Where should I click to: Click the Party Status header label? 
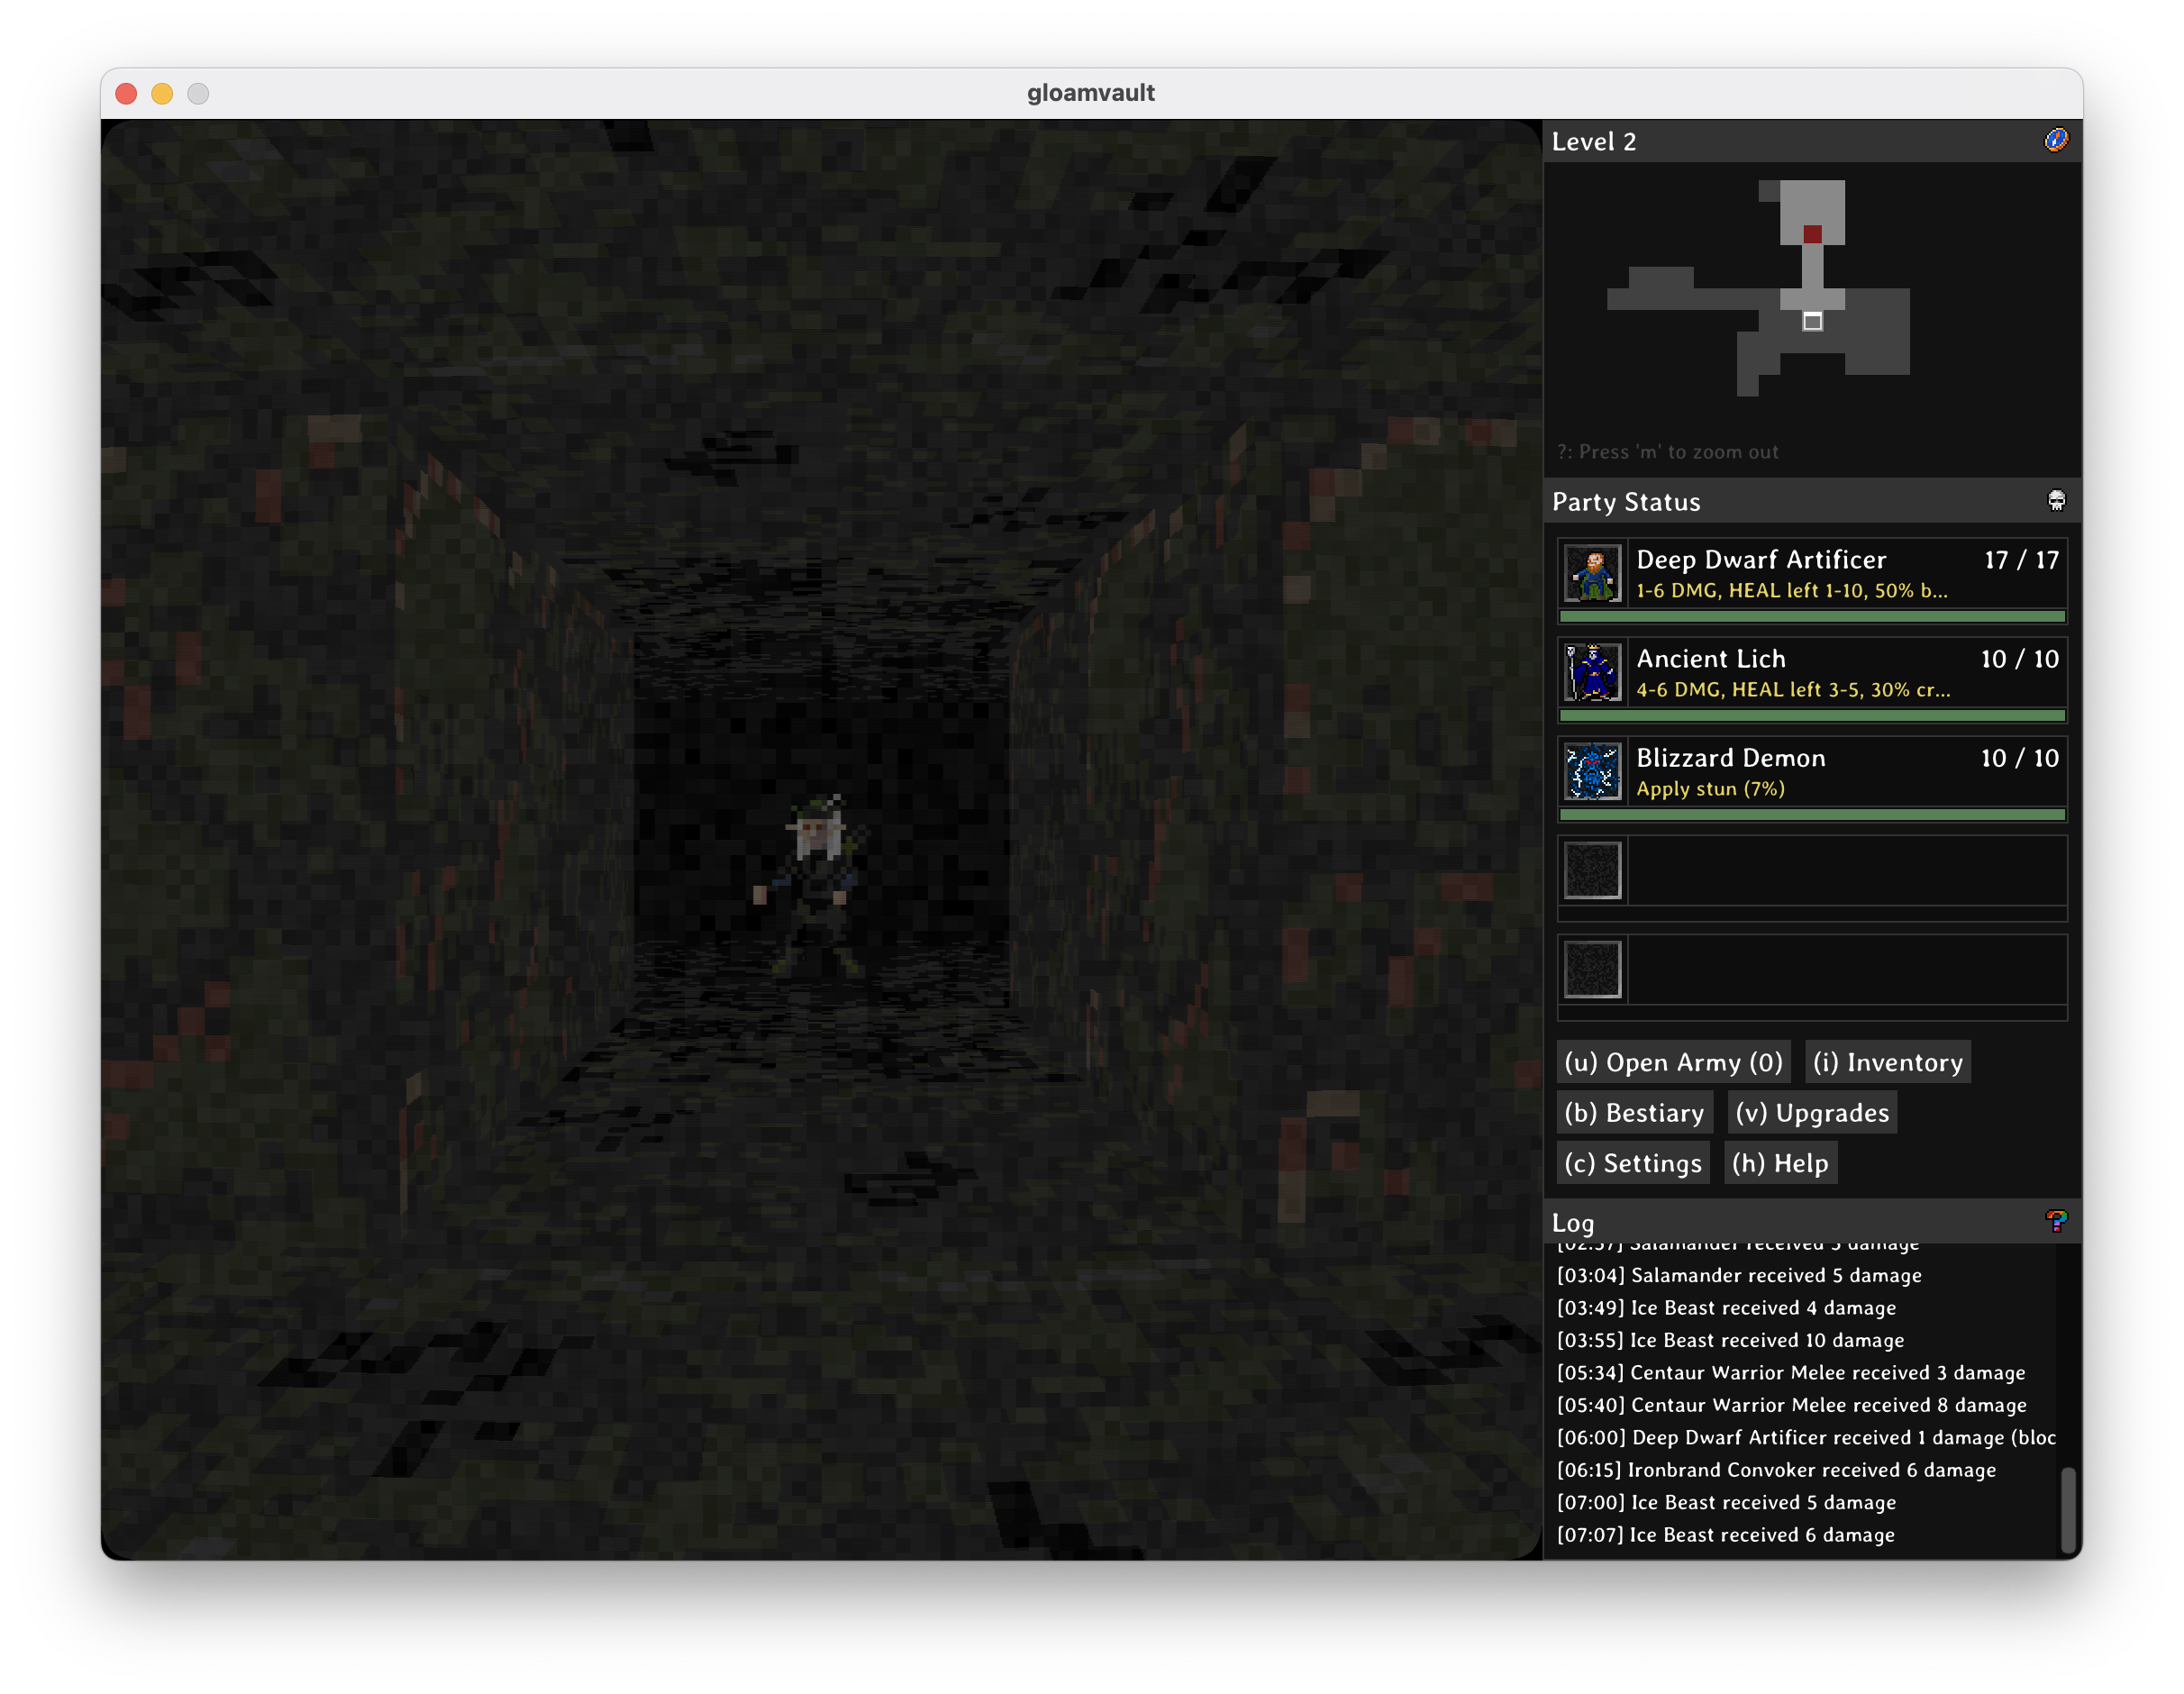(1626, 502)
